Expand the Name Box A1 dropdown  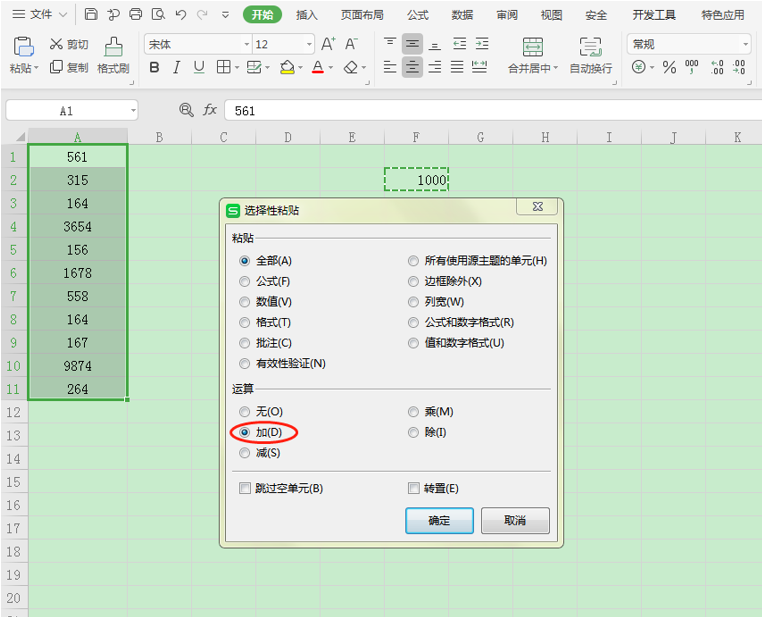pos(133,110)
